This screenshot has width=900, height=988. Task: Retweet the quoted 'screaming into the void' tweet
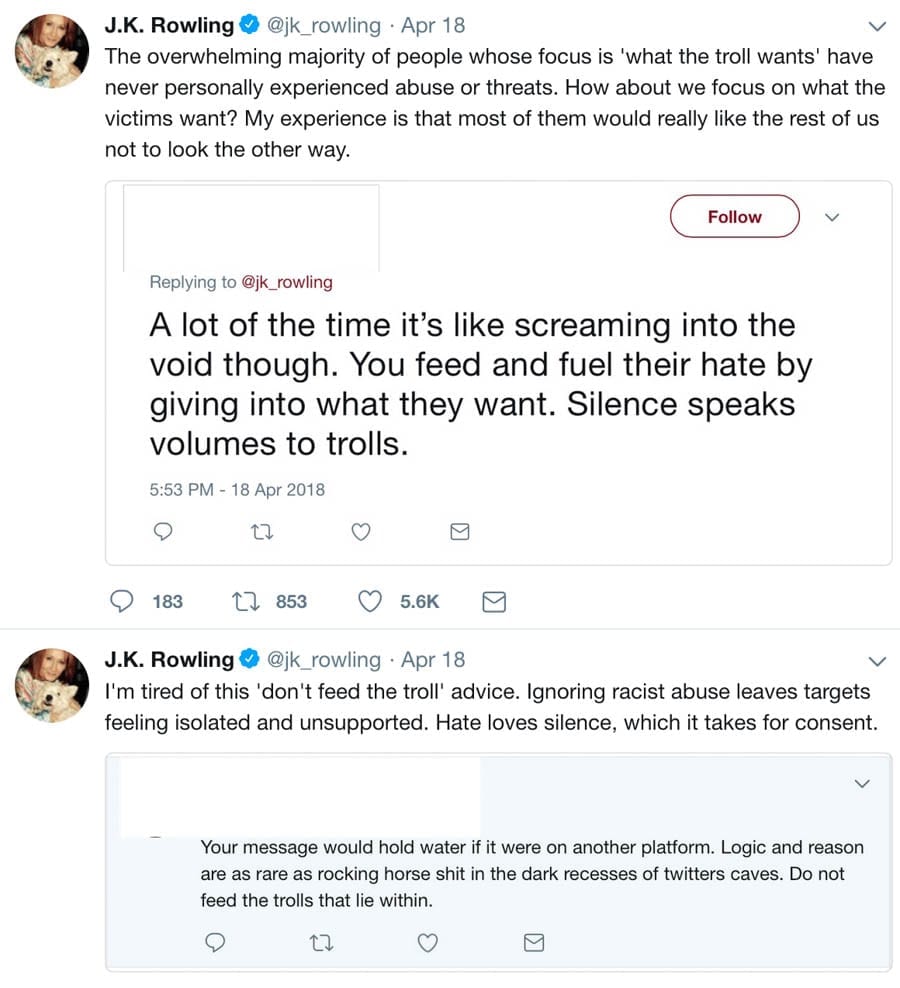[x=263, y=532]
